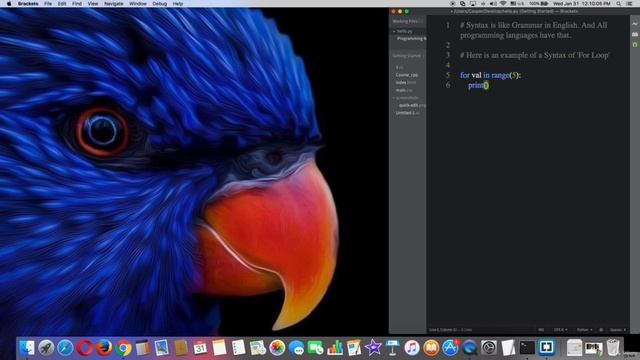Click line number 1 in the gutter
Viewport: 640px width, 360px height.
click(448, 25)
